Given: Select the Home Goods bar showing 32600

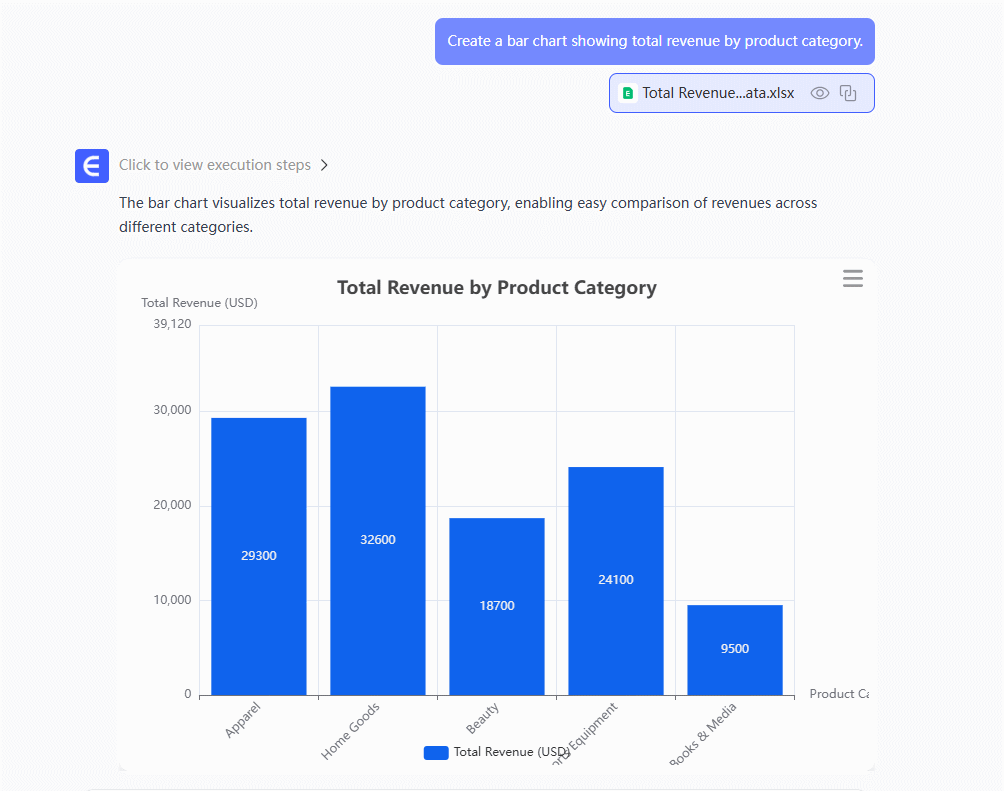Looking at the screenshot, I should pos(378,540).
